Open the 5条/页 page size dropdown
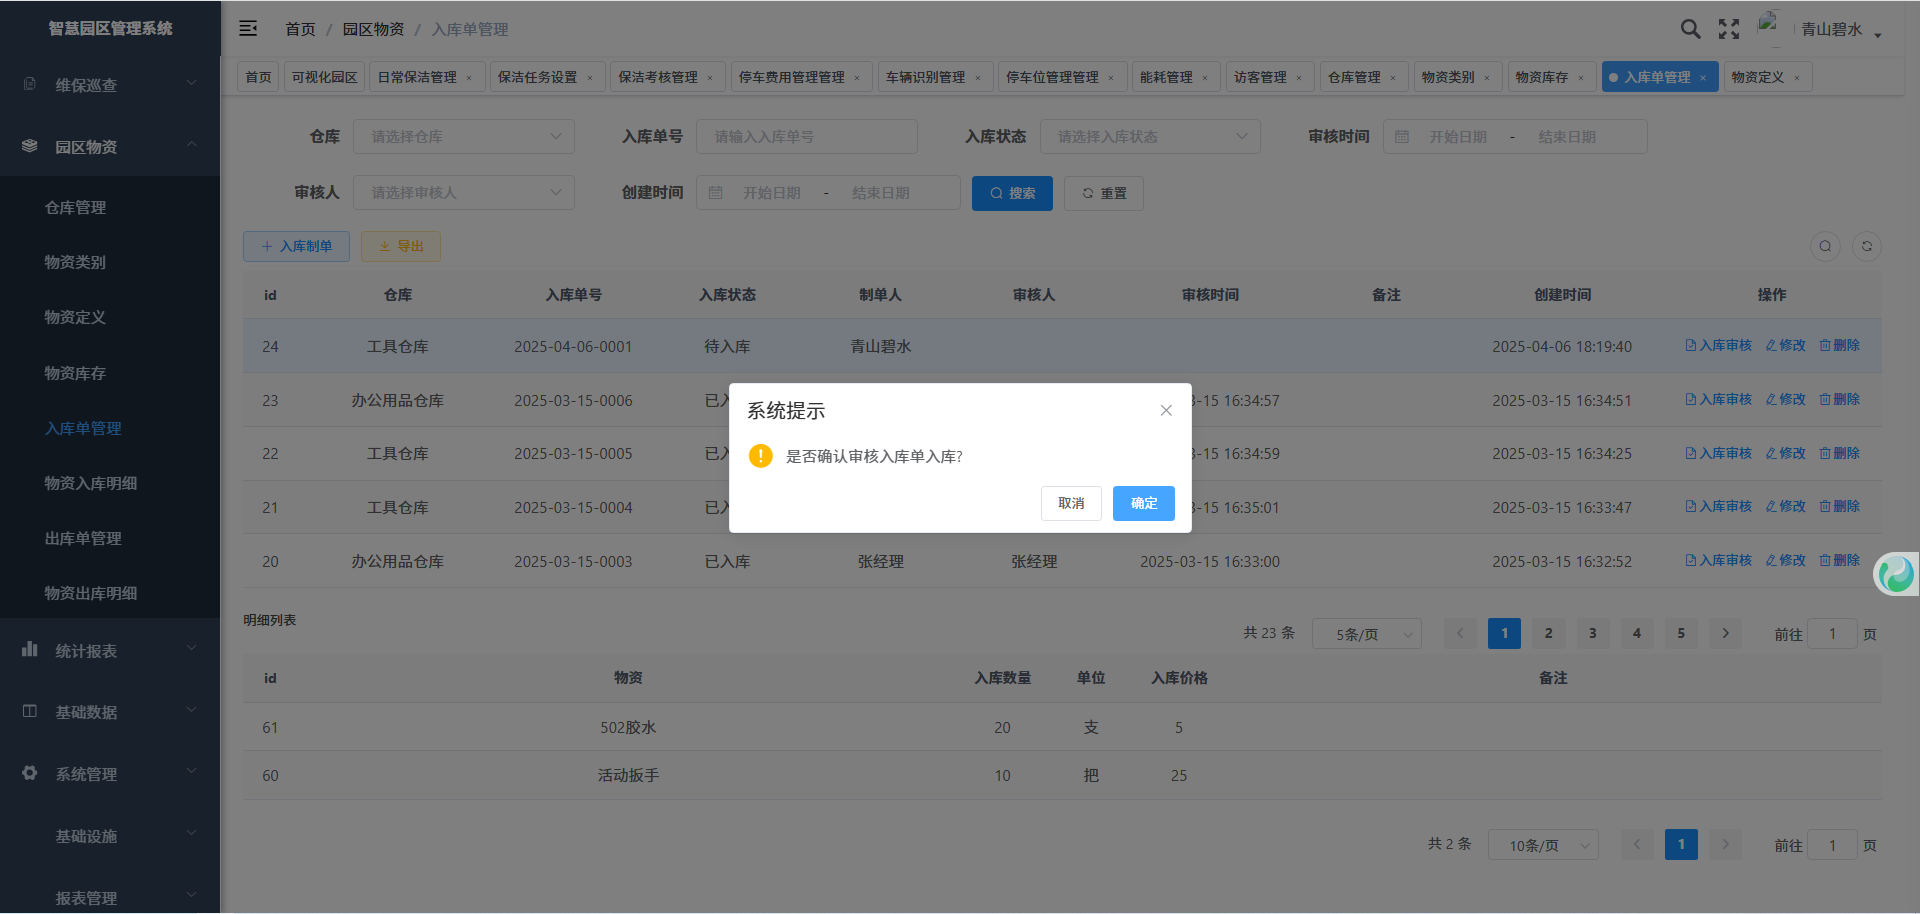 point(1366,634)
